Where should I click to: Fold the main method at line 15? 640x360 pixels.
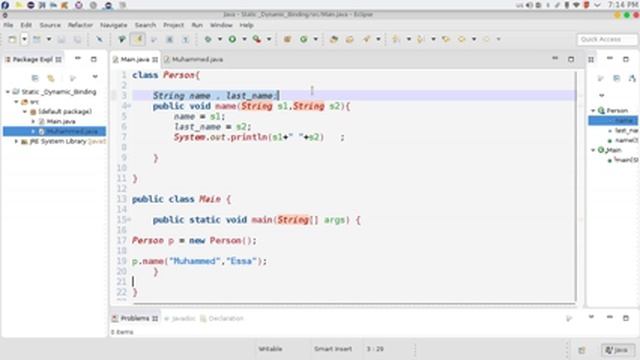[129, 220]
